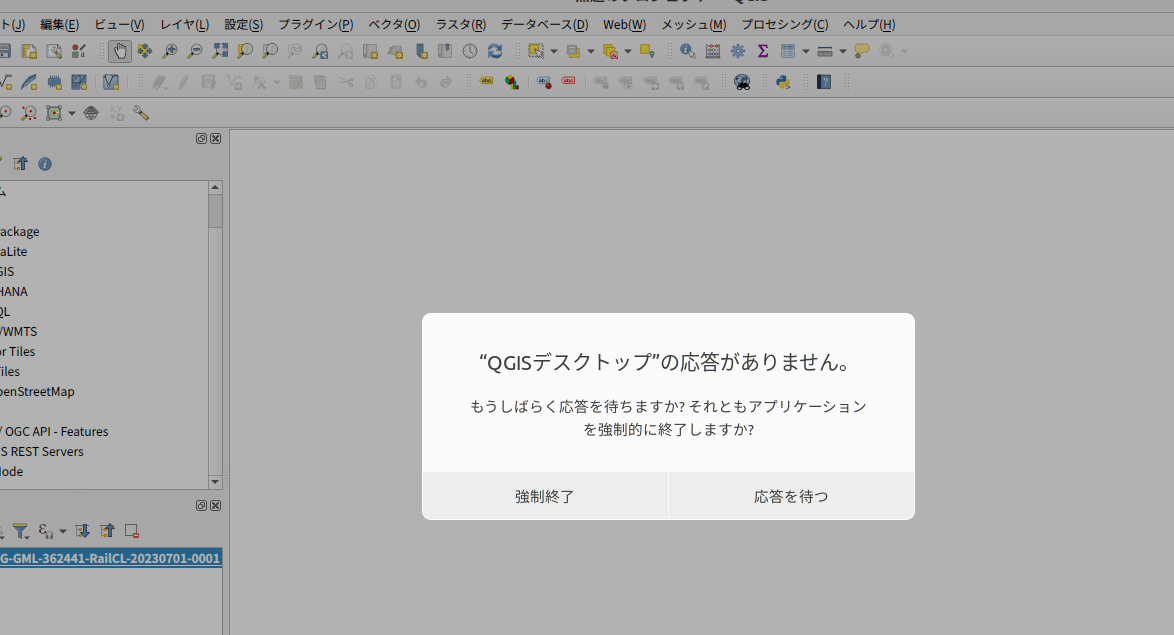Open the データベース(D) menu
The width and height of the screenshot is (1174, 635).
[x=544, y=25]
